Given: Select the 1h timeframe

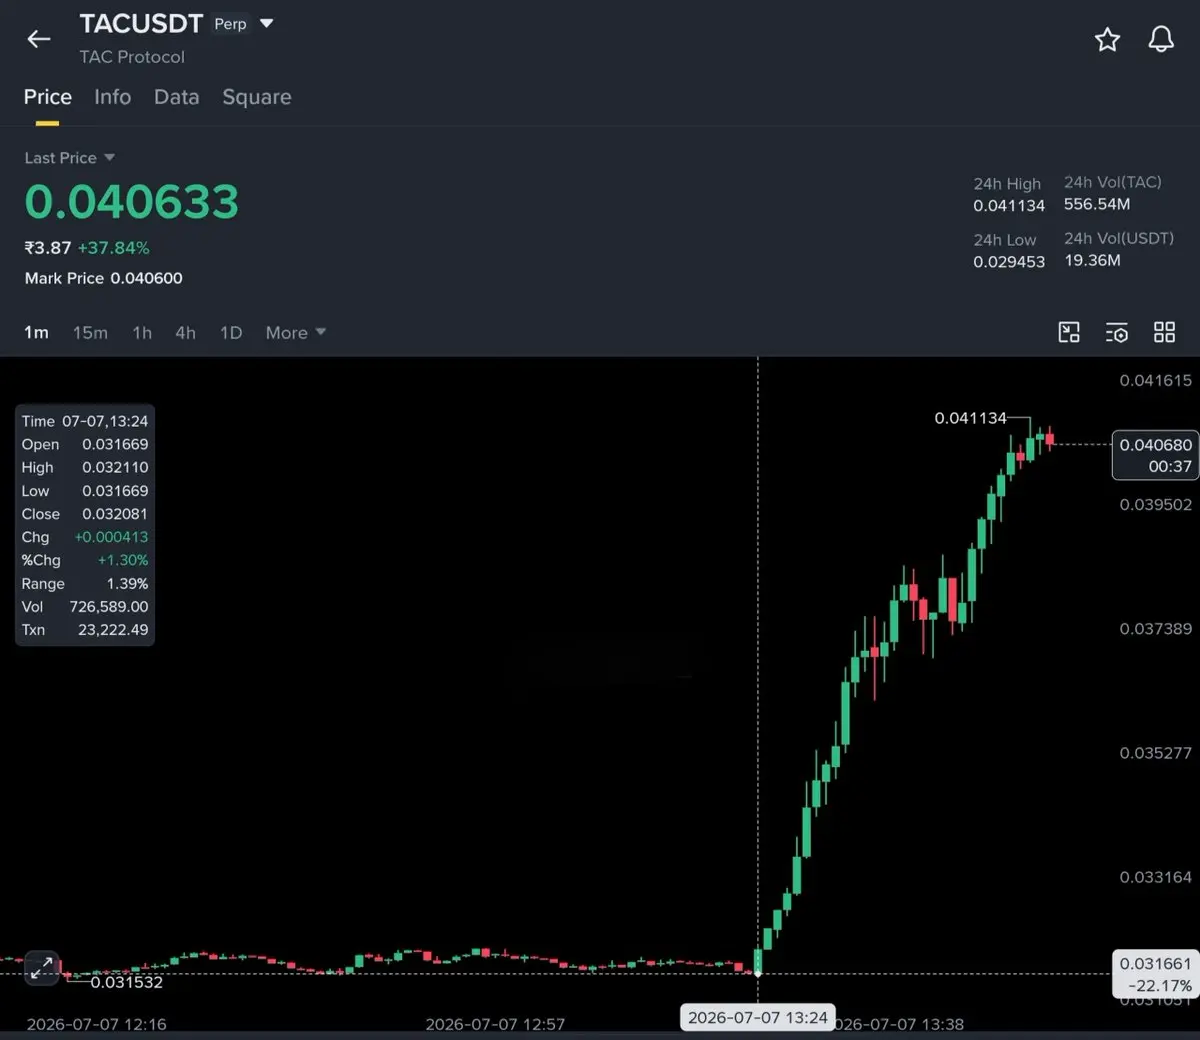Looking at the screenshot, I should pos(142,333).
